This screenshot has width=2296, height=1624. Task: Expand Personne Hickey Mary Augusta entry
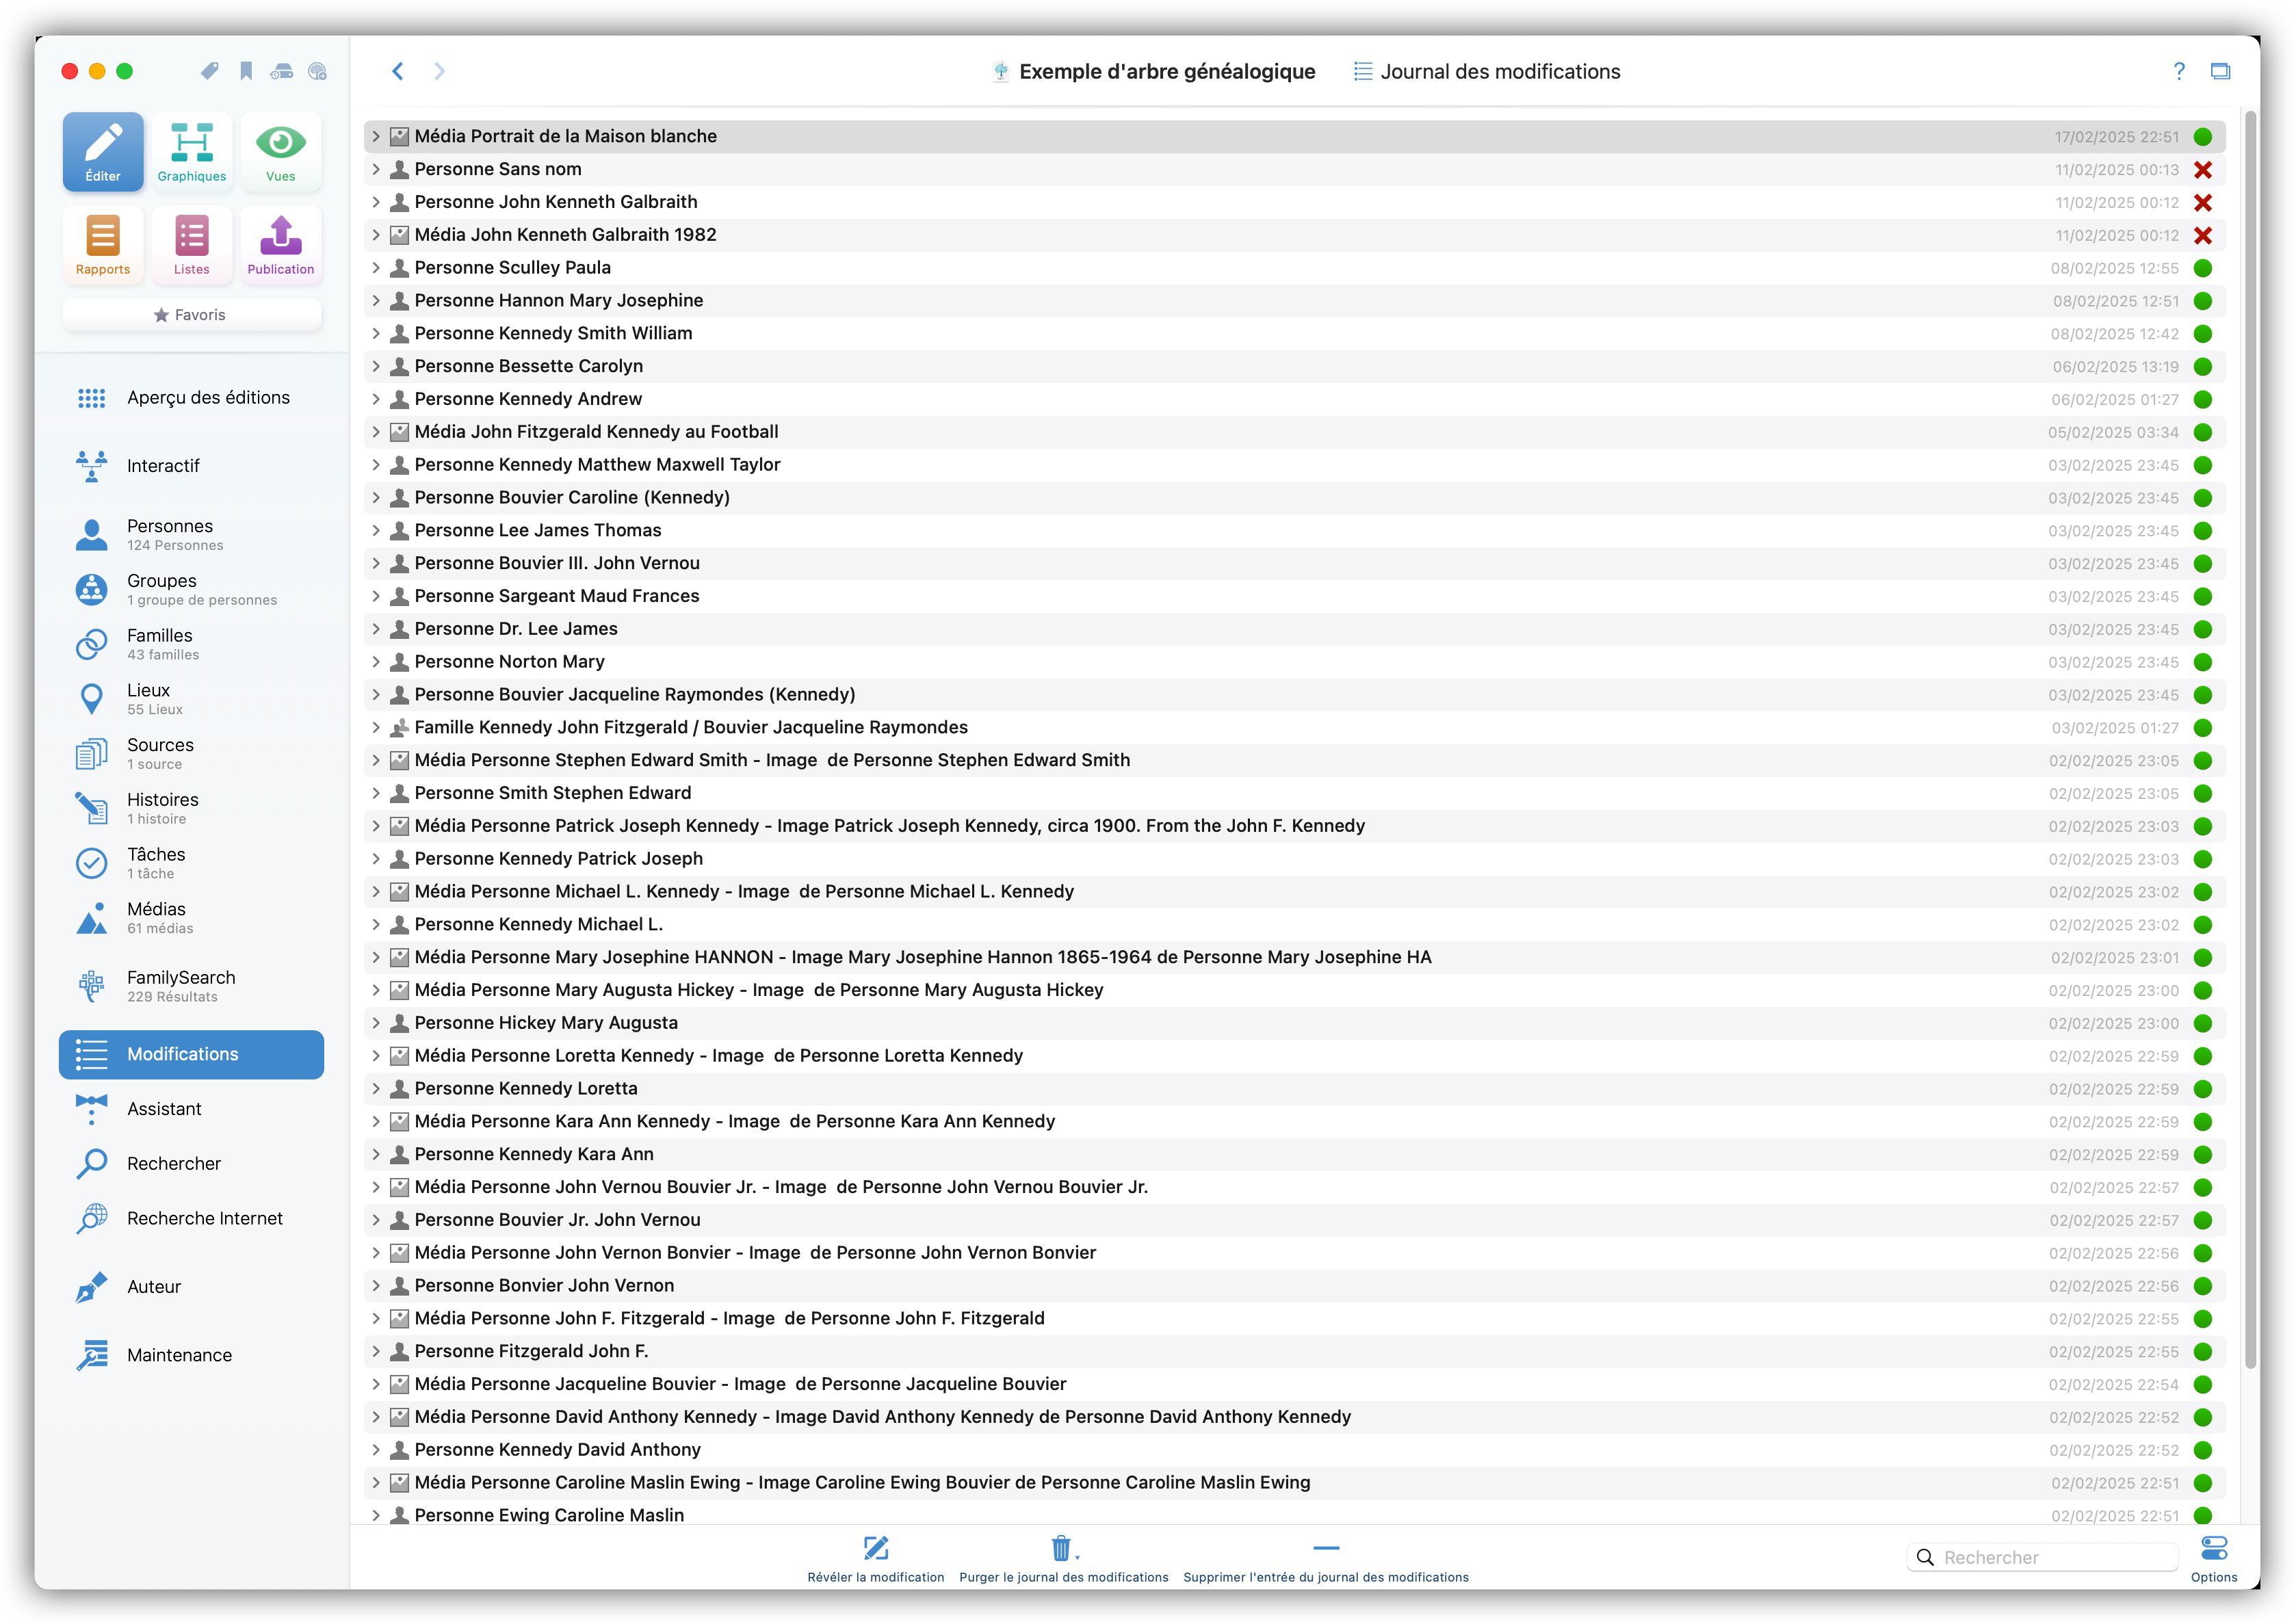tap(376, 1023)
